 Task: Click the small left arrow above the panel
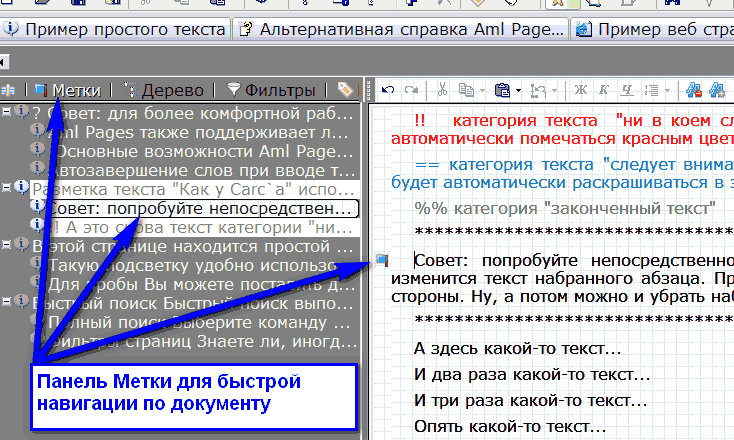click(x=4, y=61)
